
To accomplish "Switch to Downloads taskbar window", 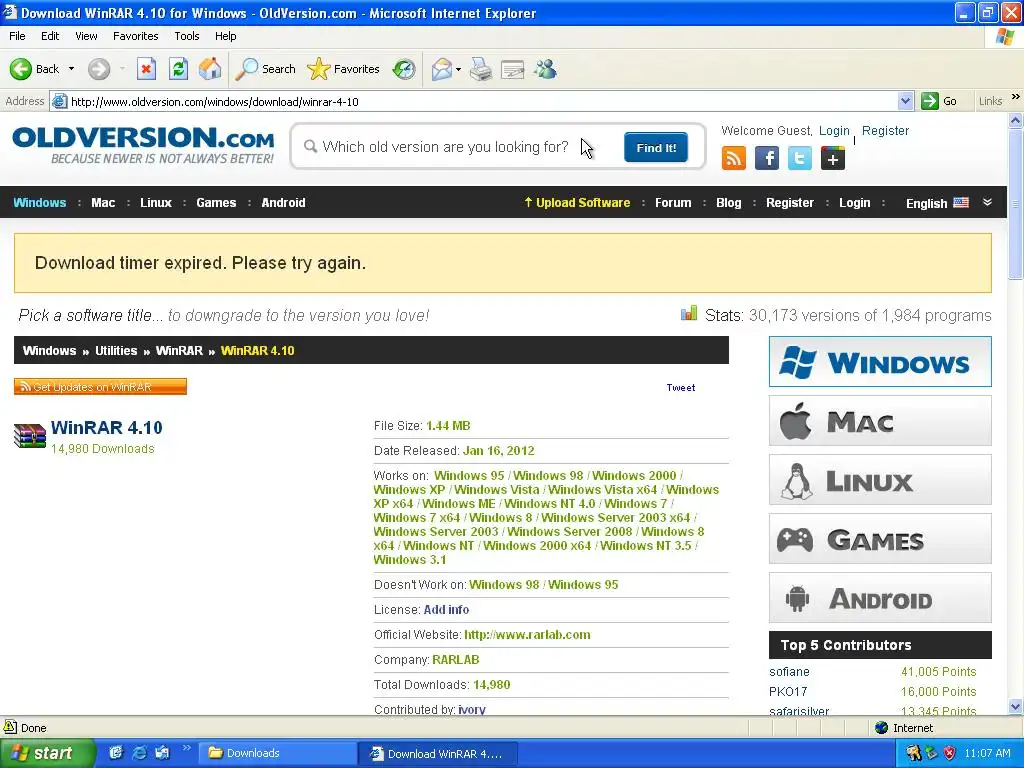I will [277, 753].
